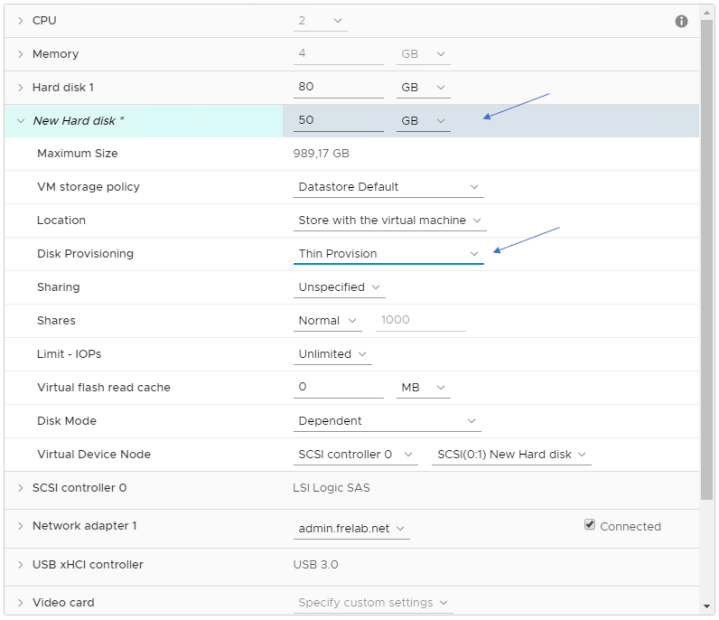
Task: Click the New Hard disk size field
Action: pyautogui.click(x=338, y=121)
